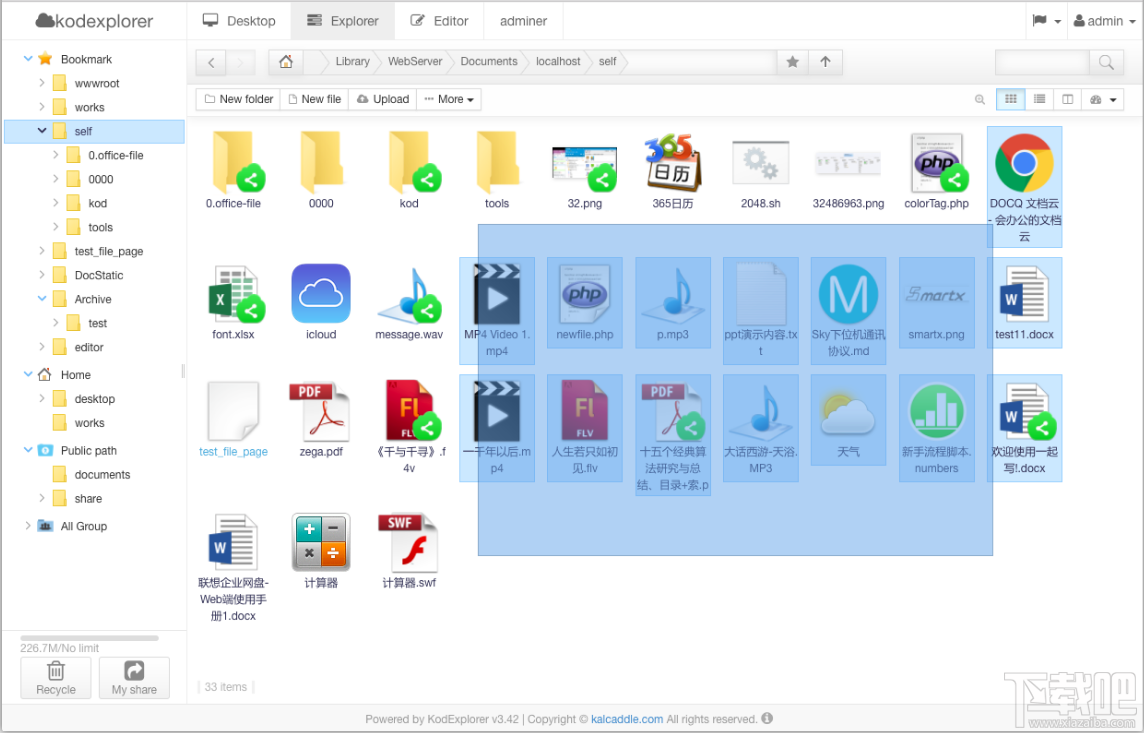1144x733 pixels.
Task: Select DocStatic folder in the tree
Action: coord(98,275)
